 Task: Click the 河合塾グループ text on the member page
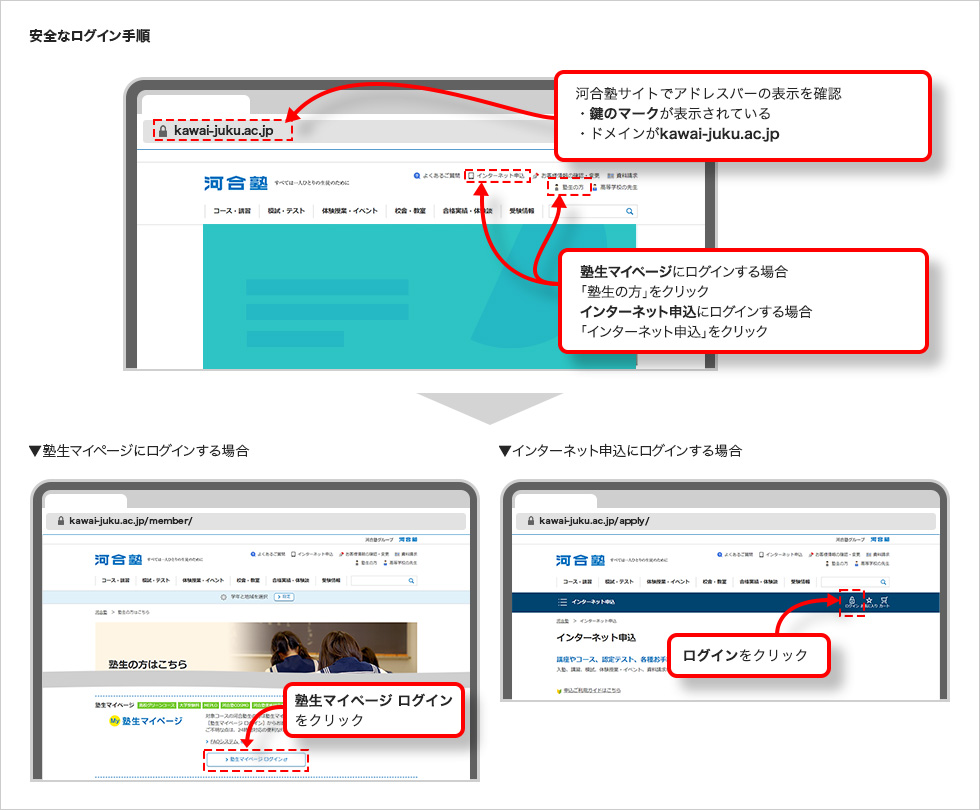click(x=379, y=539)
